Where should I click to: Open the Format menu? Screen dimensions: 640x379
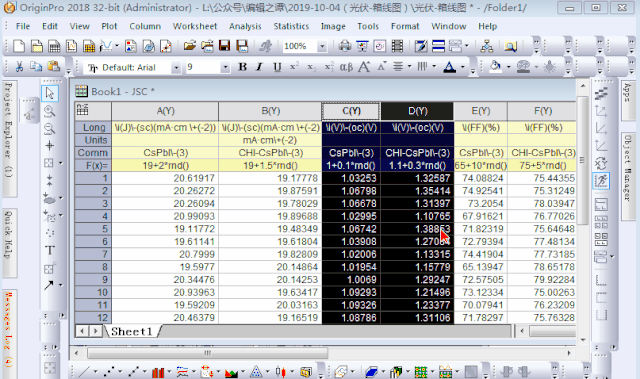click(x=405, y=26)
